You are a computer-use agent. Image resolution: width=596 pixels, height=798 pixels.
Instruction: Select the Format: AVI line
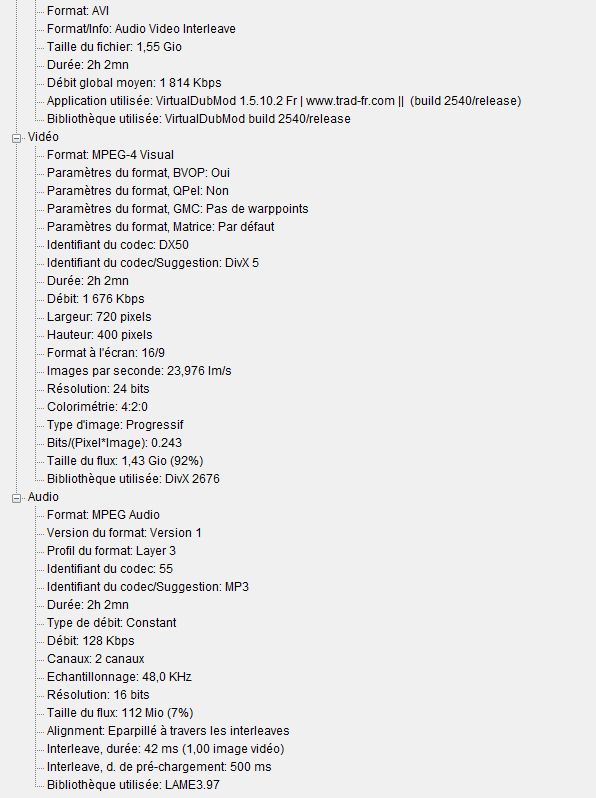click(78, 11)
